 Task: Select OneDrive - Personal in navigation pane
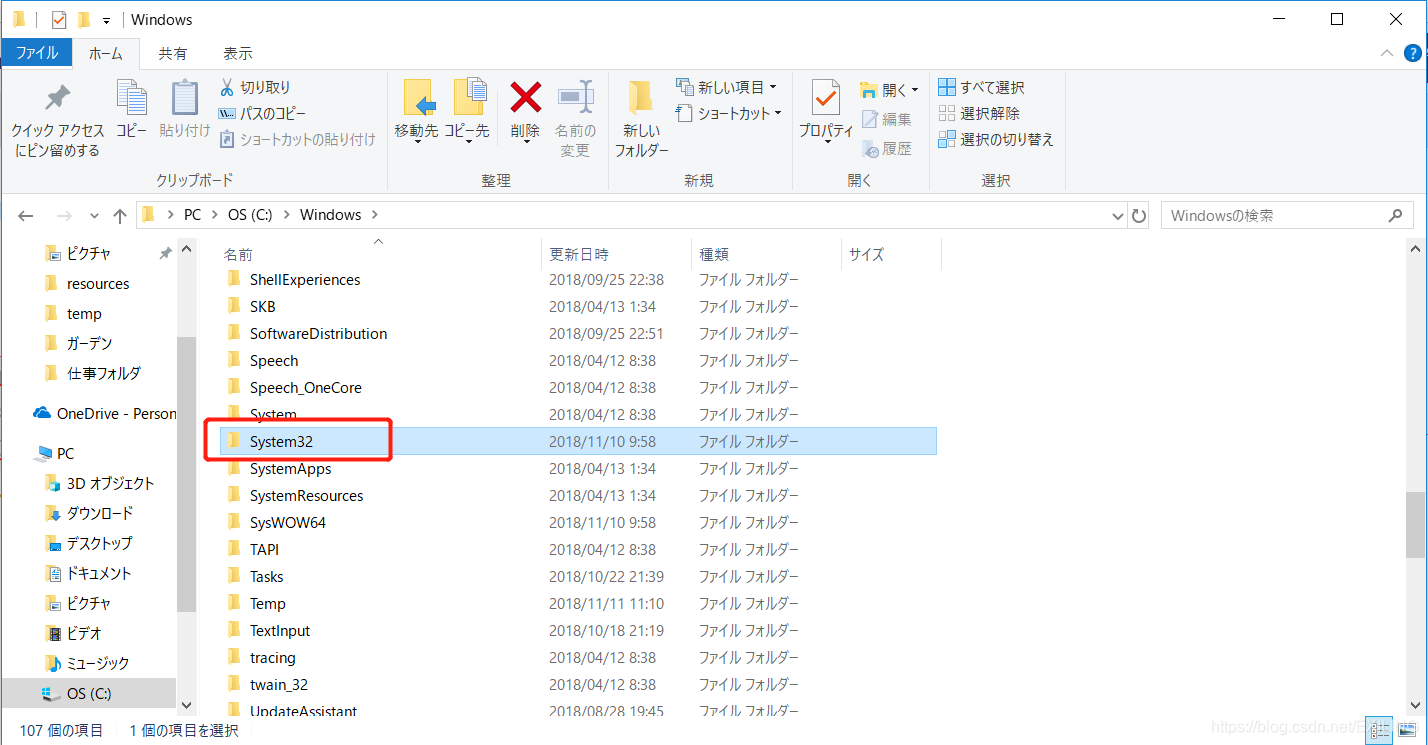(104, 413)
